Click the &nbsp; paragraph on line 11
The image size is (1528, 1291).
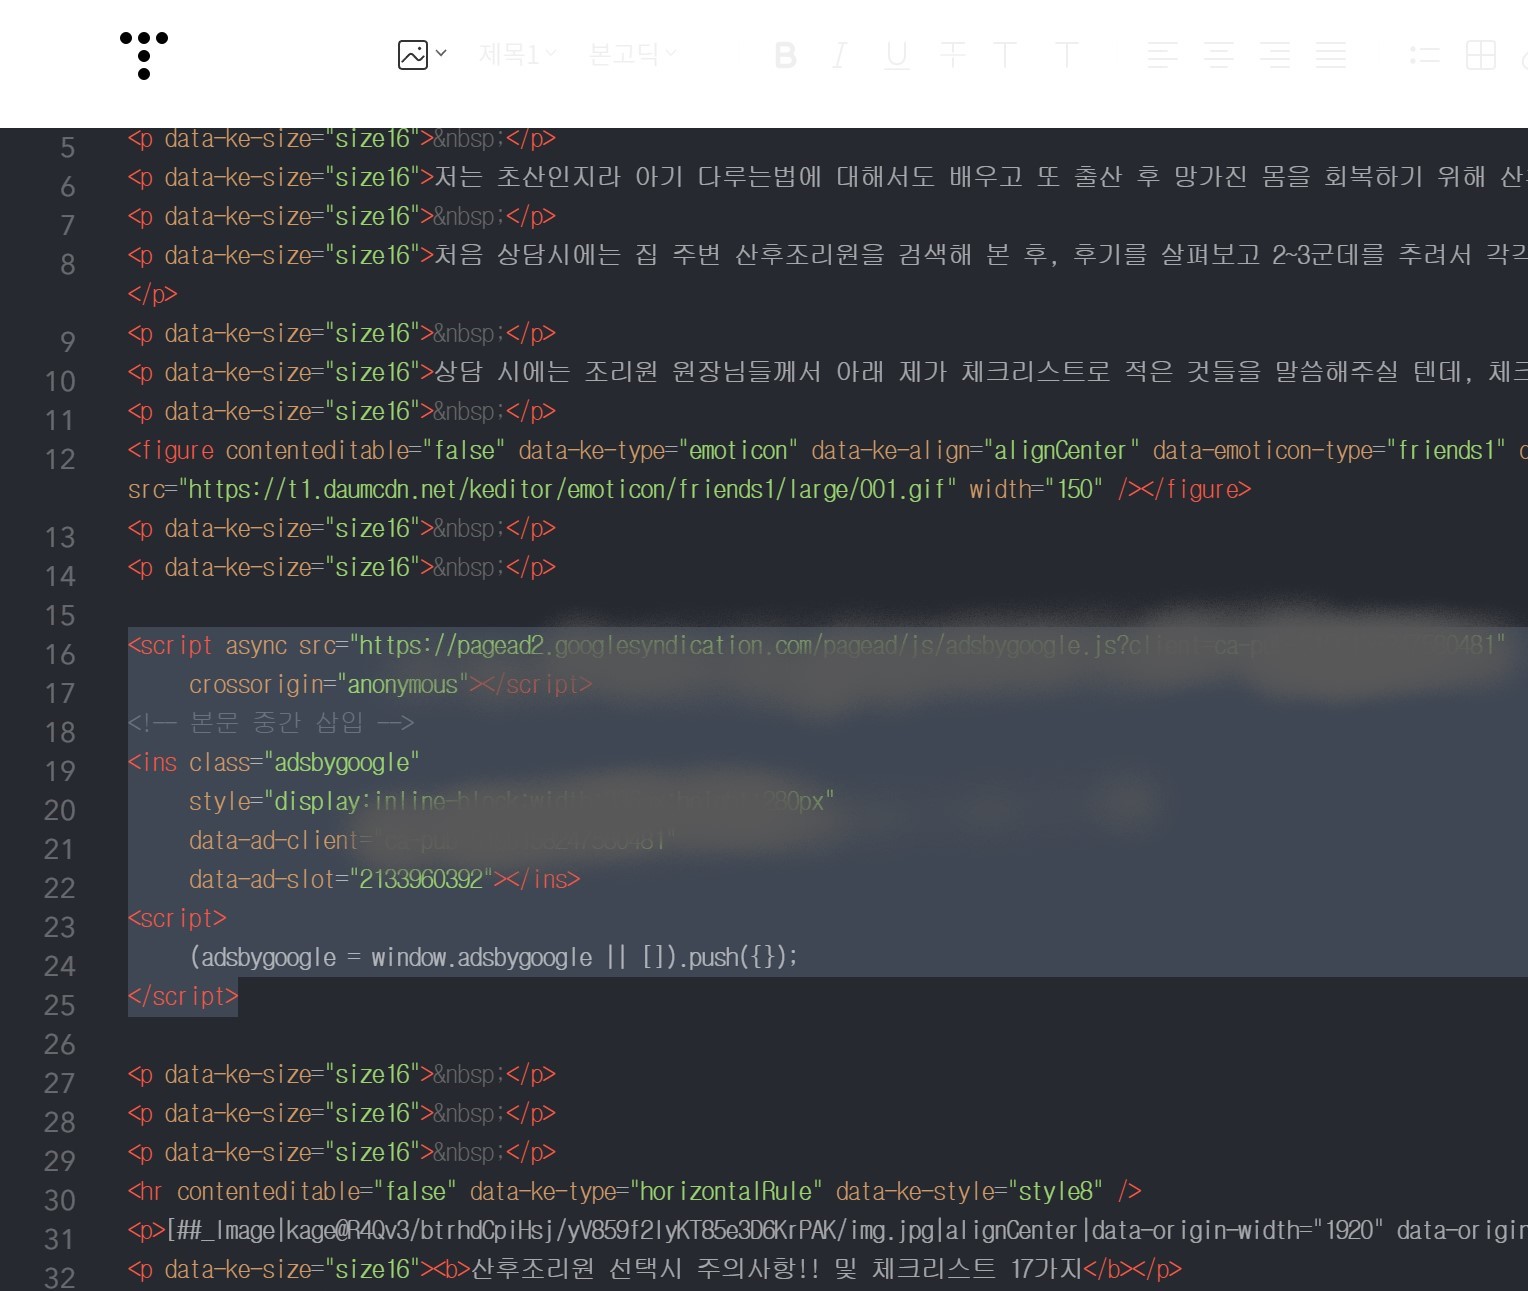342,412
